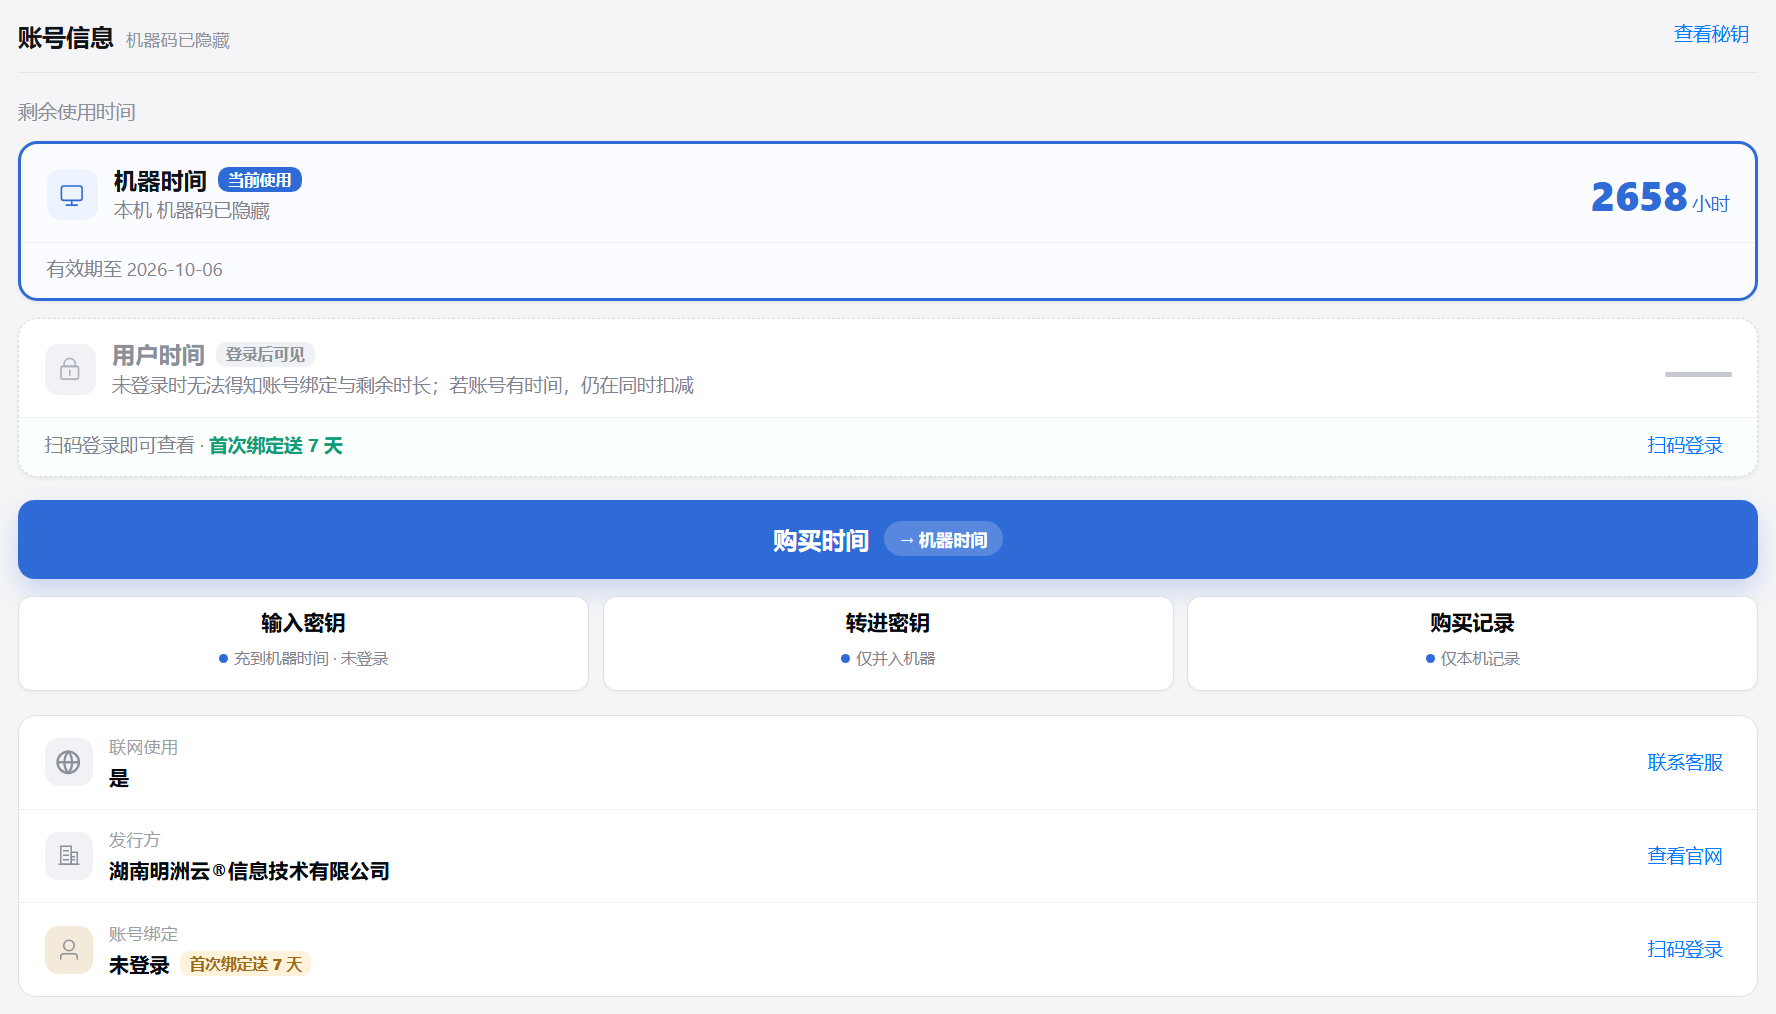Image resolution: width=1776 pixels, height=1014 pixels.
Task: Click 扫码登录 link in 账号绑定 row
Action: click(x=1685, y=949)
